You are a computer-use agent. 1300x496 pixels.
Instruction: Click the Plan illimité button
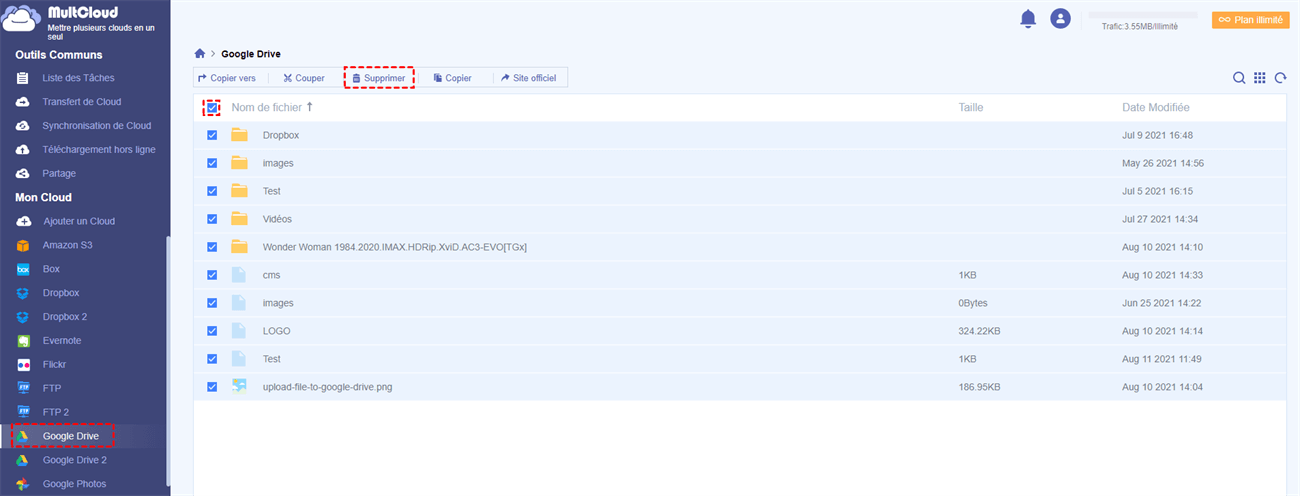[x=1250, y=20]
